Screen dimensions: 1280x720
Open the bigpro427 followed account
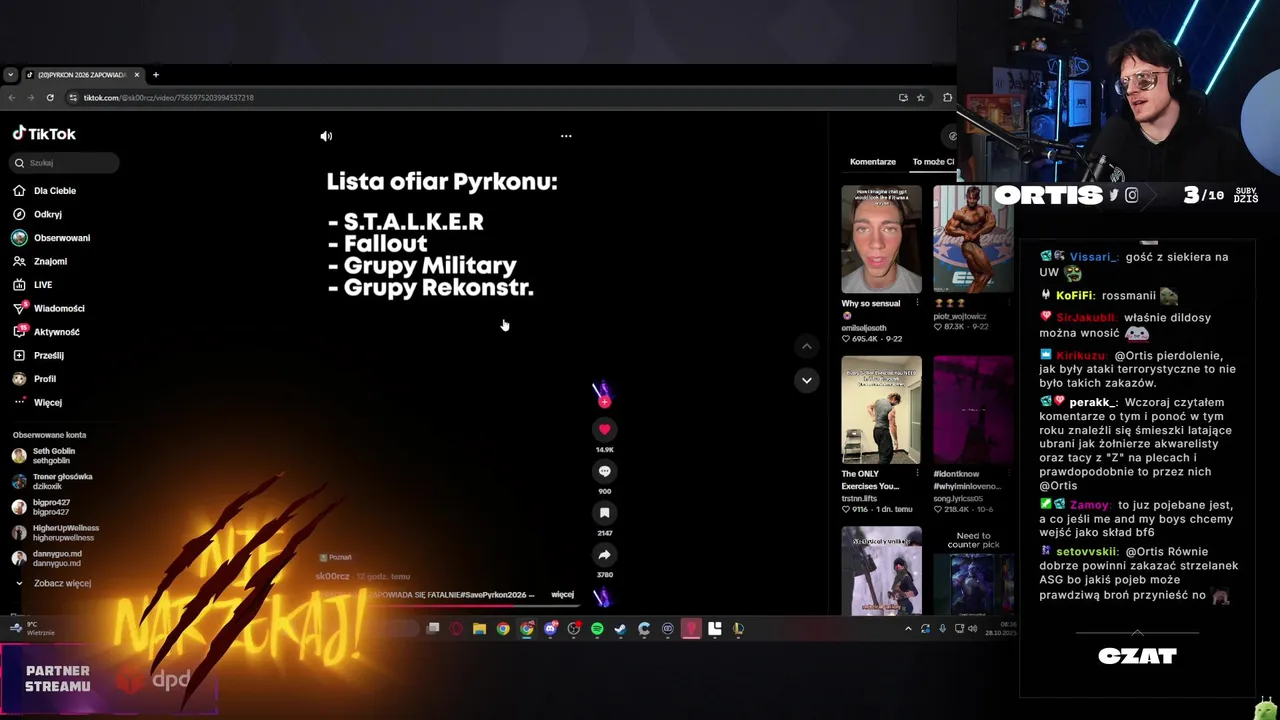[x=41, y=507]
